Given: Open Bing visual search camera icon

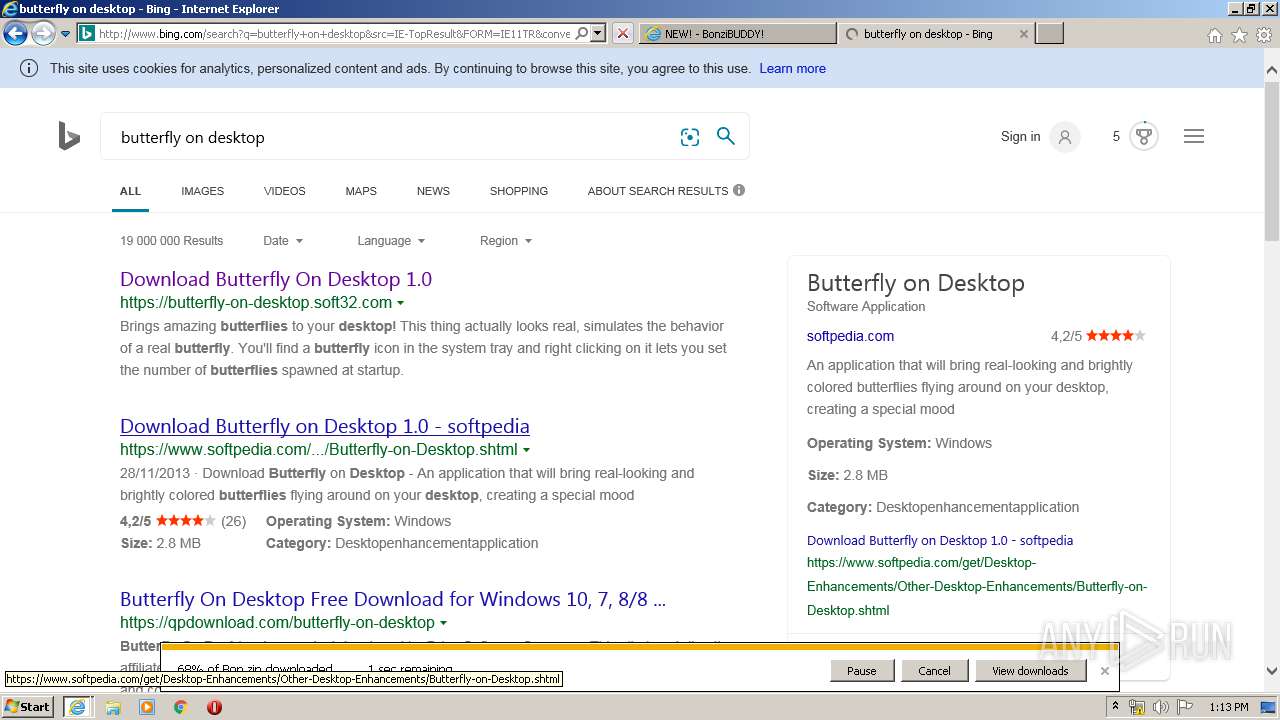Looking at the screenshot, I should [690, 137].
